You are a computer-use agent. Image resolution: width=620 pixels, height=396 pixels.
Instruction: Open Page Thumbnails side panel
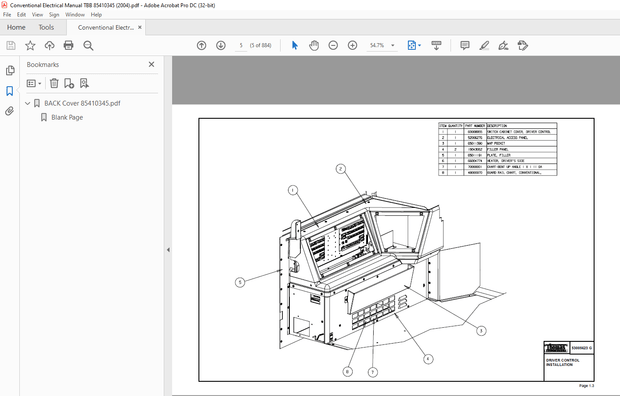pos(10,70)
